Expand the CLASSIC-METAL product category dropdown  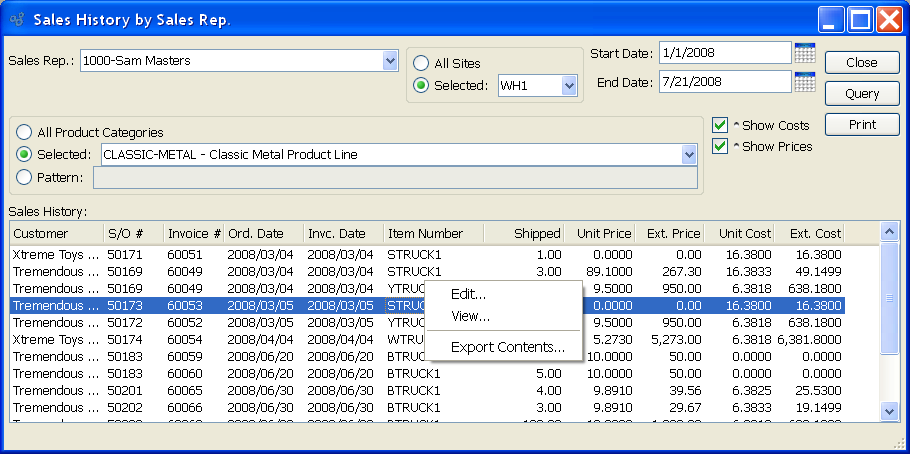[x=688, y=155]
